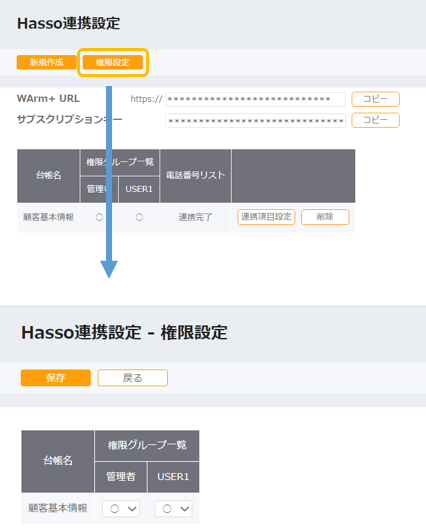
Task: Click the WArm+ URL input field
Action: coord(255,99)
